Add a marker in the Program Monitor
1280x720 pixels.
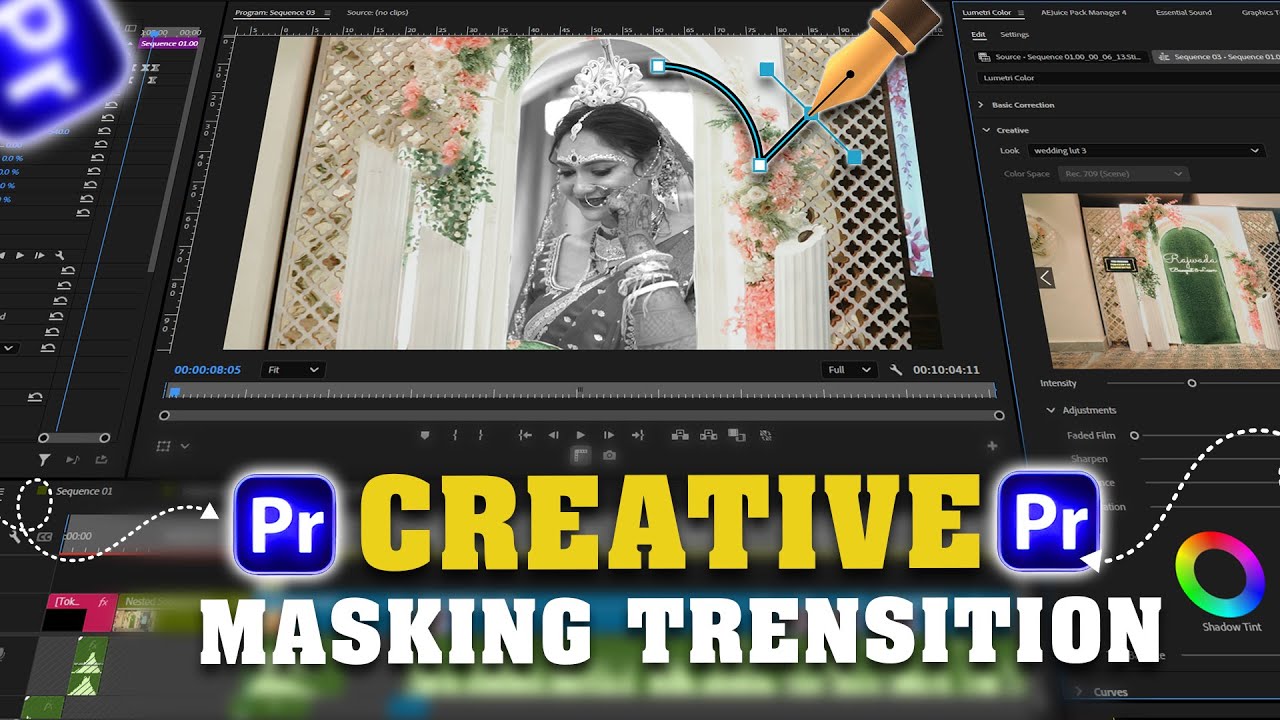pos(425,435)
